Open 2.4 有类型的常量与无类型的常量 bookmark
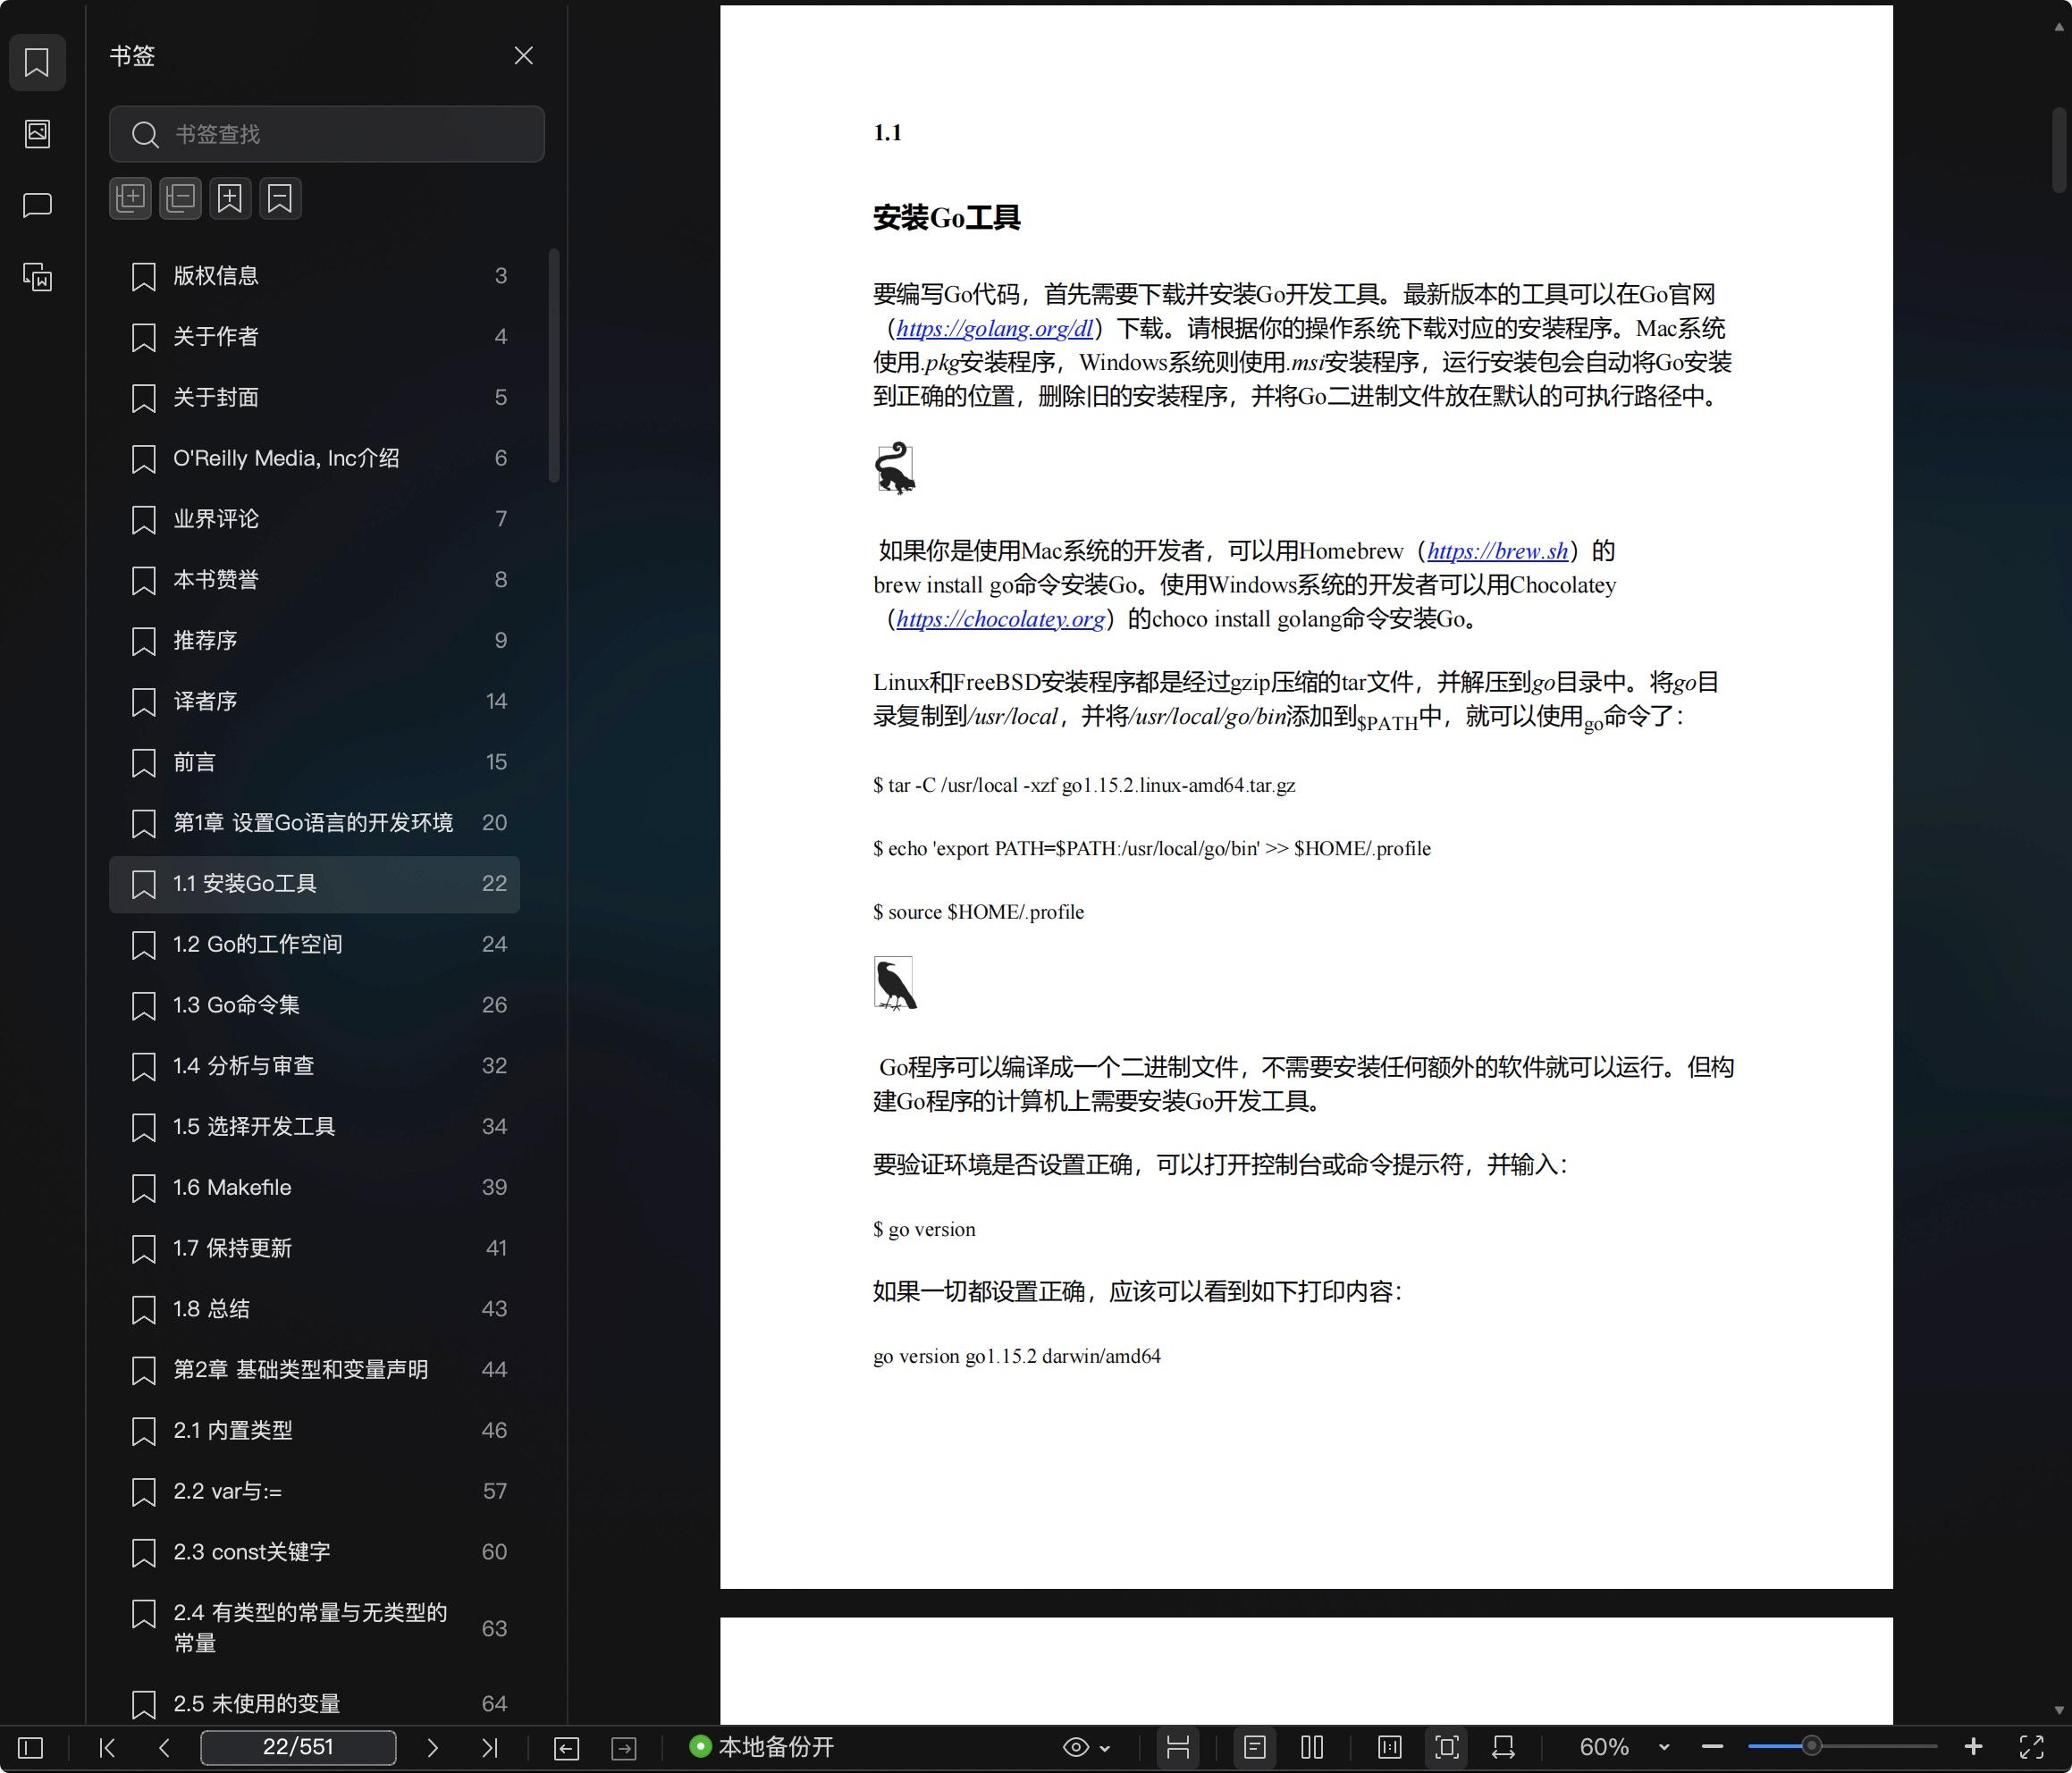 315,1628
